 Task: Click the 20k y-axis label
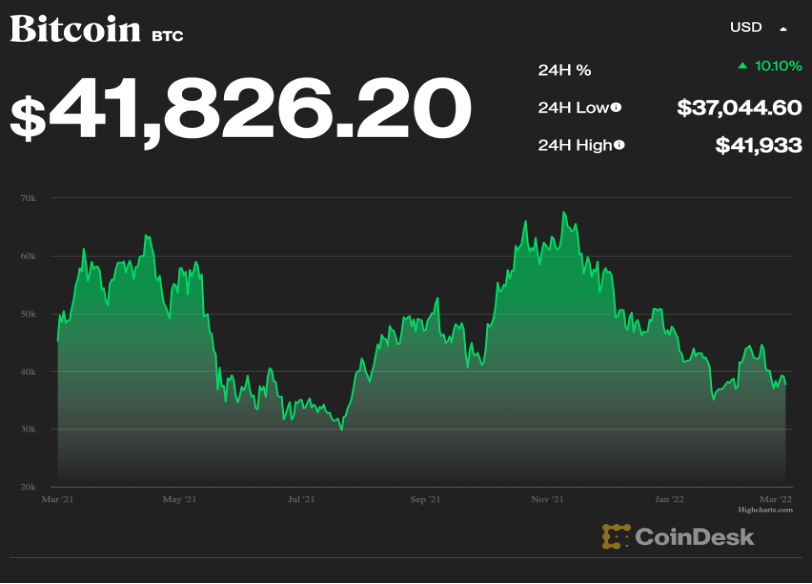[x=28, y=487]
